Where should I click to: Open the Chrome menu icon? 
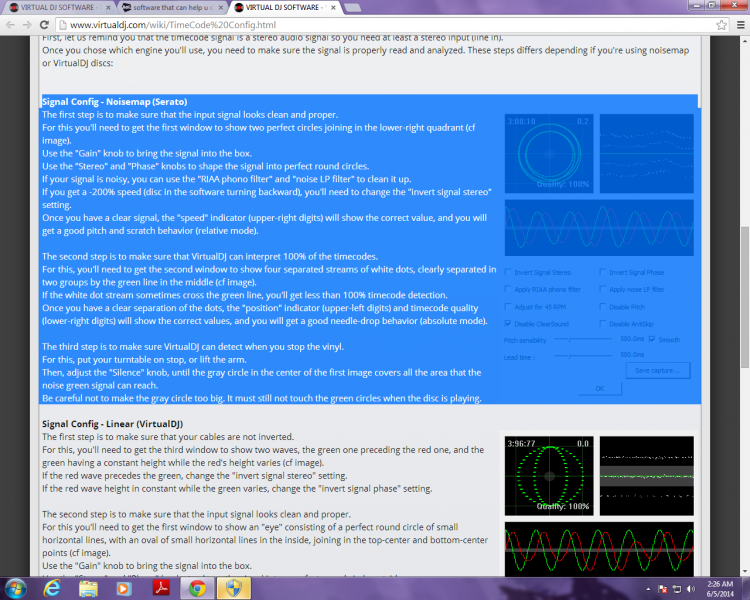(x=740, y=25)
